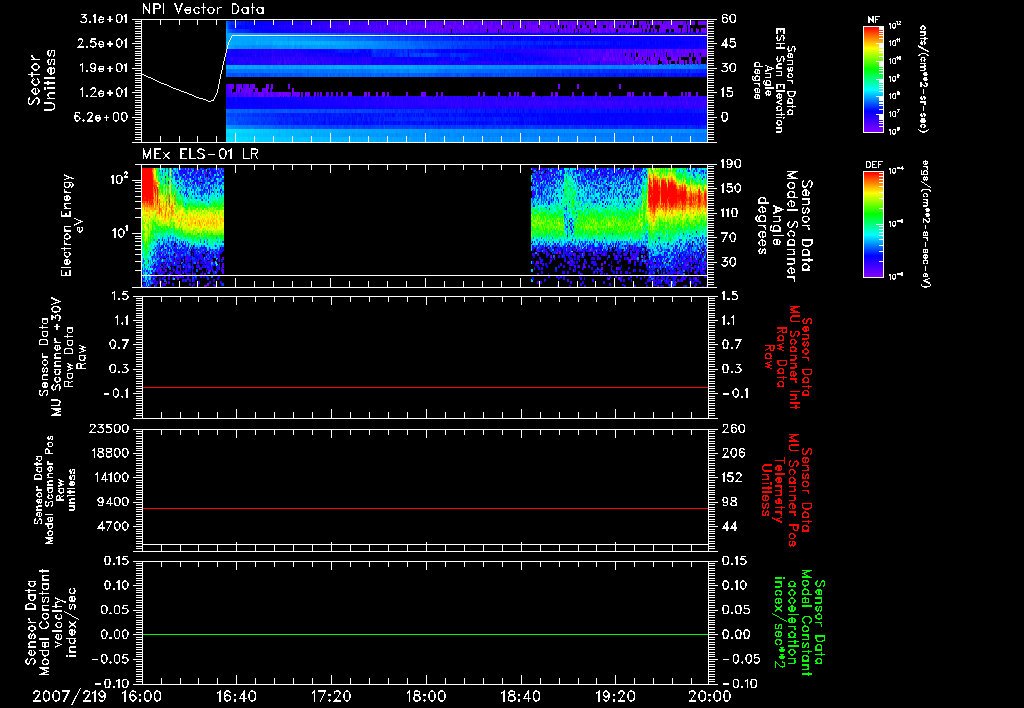Click the red high-flux electron region after 19:20
This screenshot has height=708, width=1024.
pyautogui.click(x=677, y=193)
